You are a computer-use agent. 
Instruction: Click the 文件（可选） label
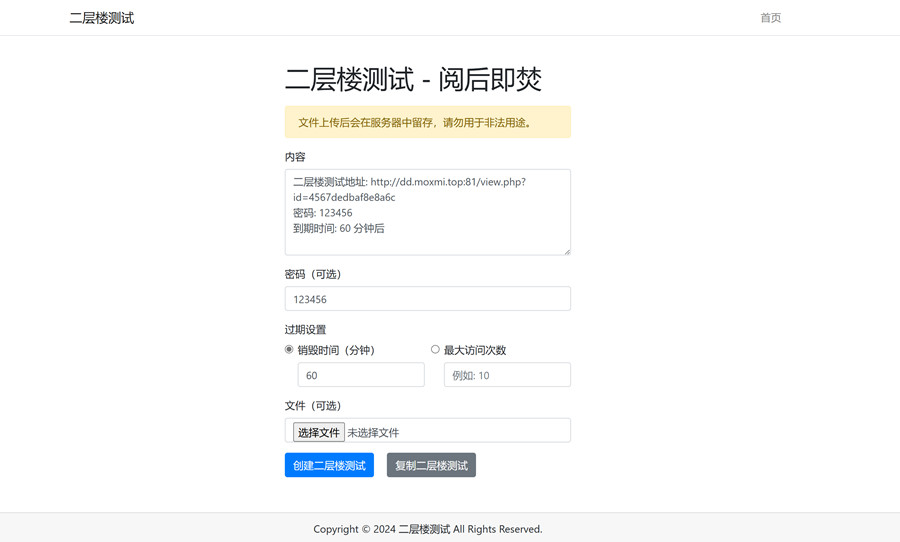[313, 406]
